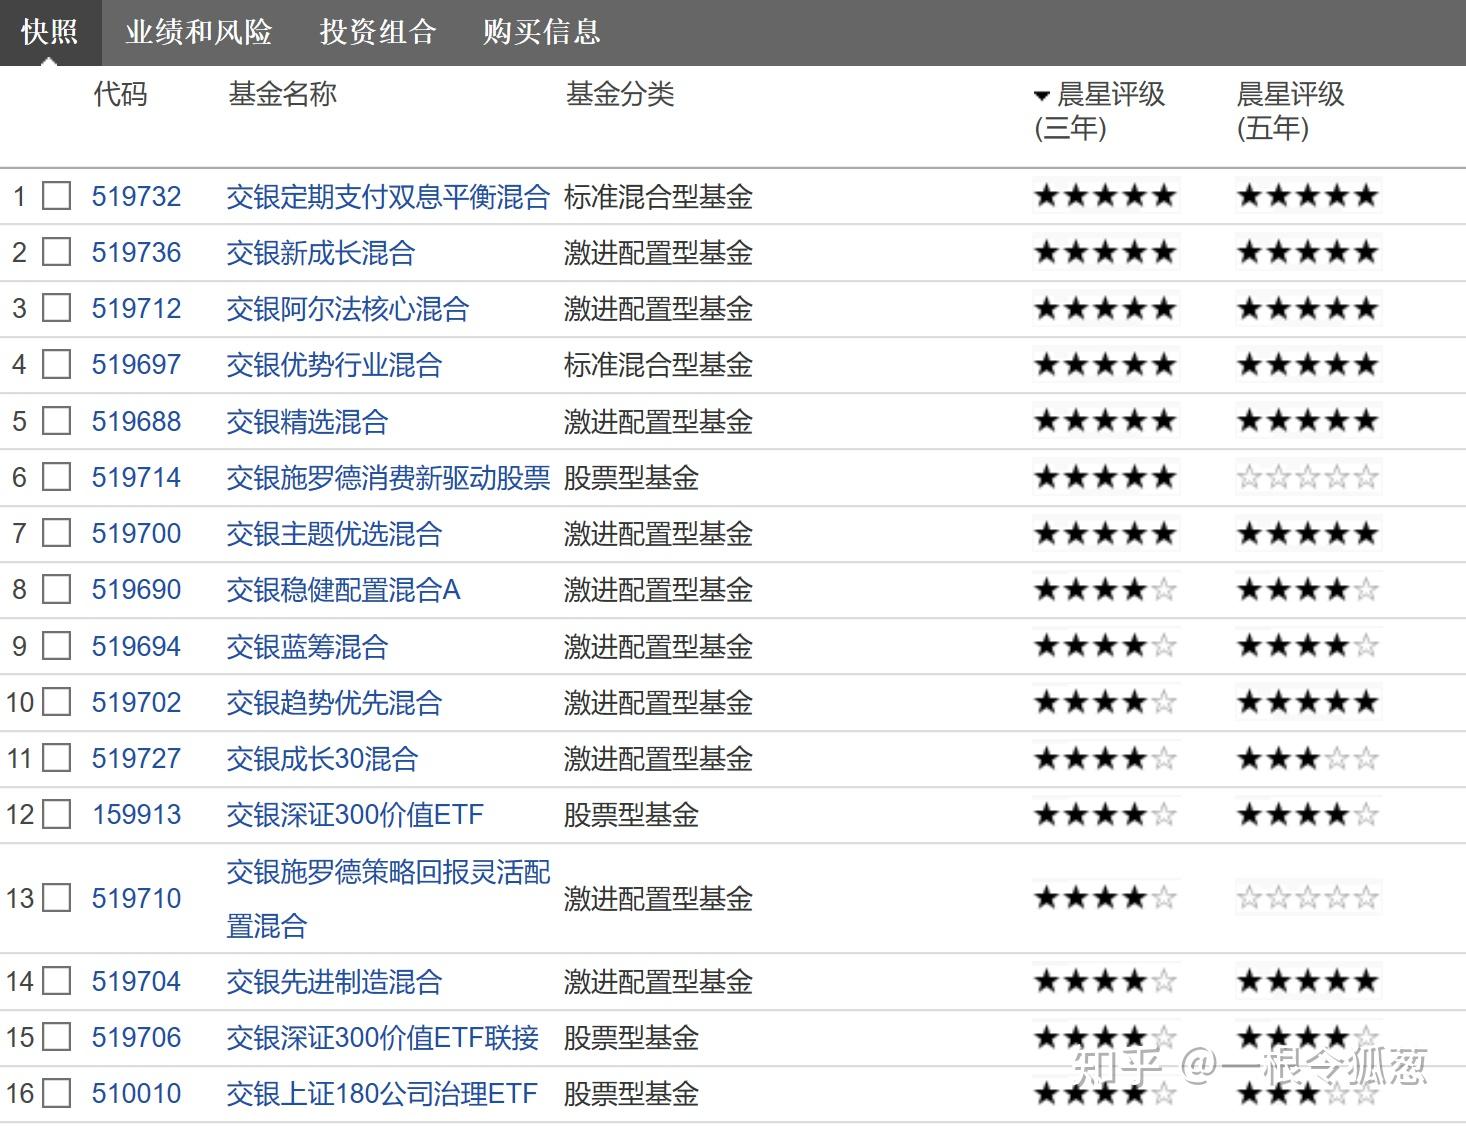This screenshot has height=1126, width=1466.
Task: Open fund 交银蓝筹混合
Action: pyautogui.click(x=307, y=647)
